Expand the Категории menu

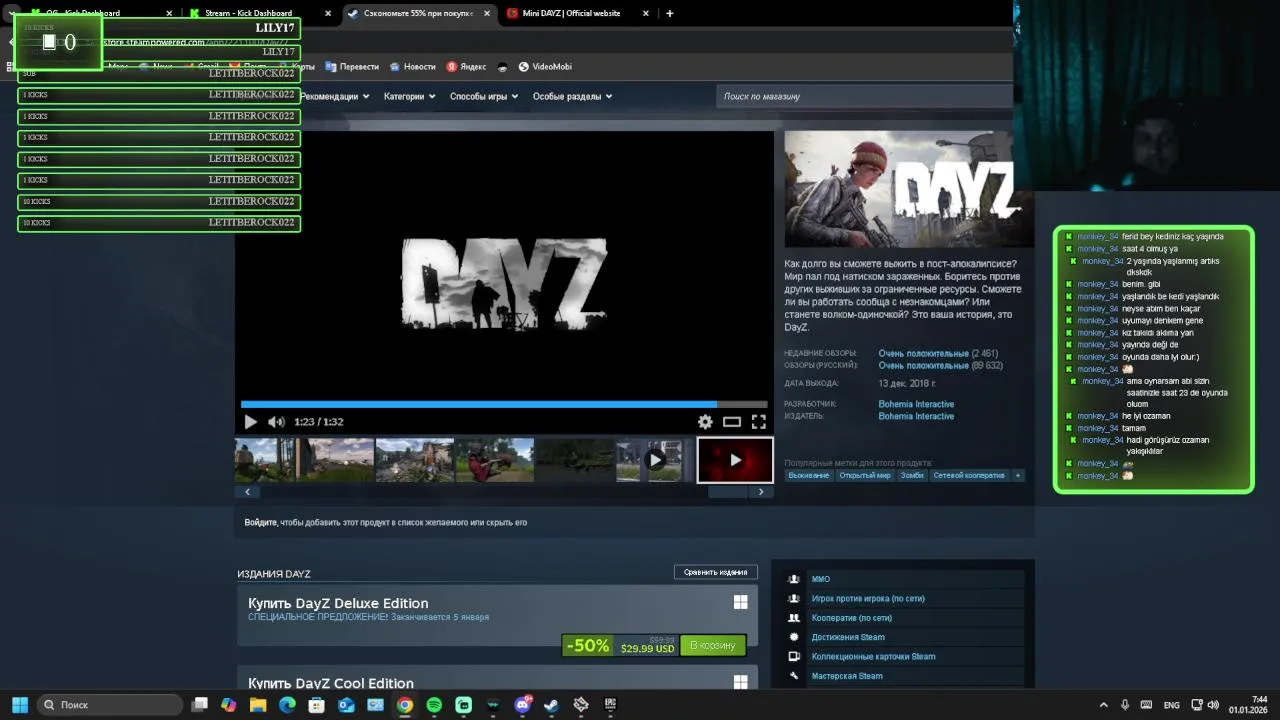pos(409,97)
